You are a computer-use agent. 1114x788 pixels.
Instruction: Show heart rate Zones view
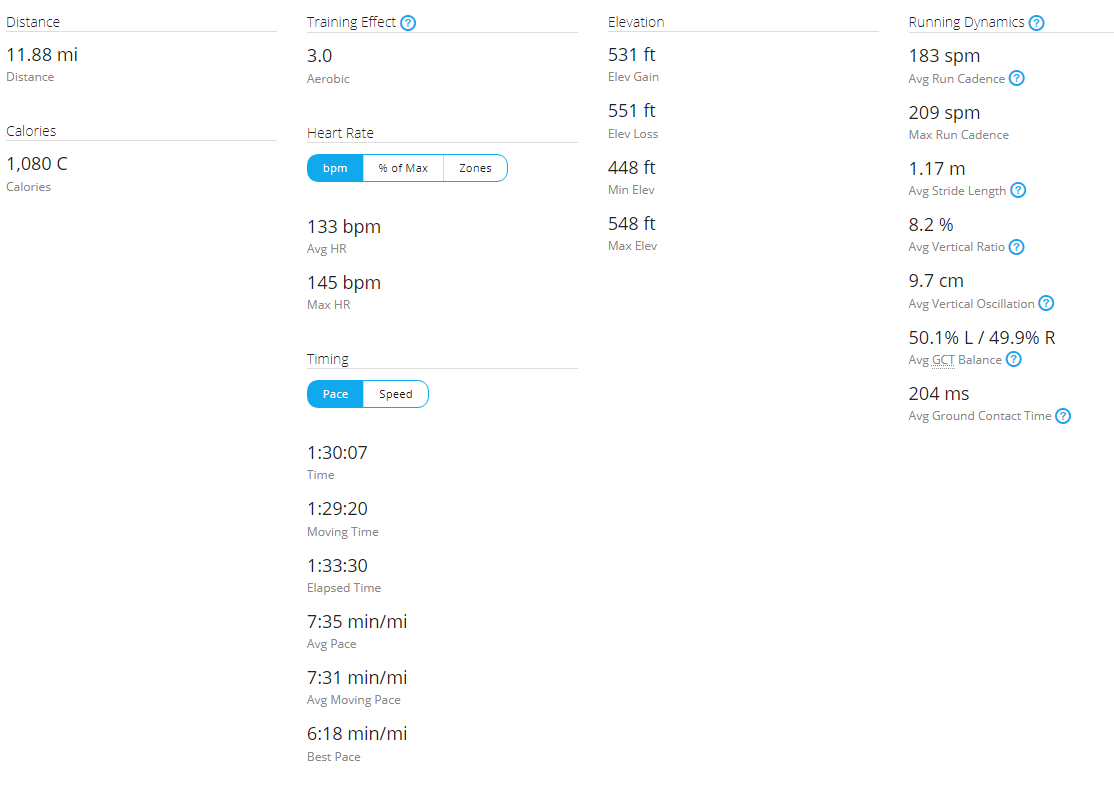(x=475, y=168)
